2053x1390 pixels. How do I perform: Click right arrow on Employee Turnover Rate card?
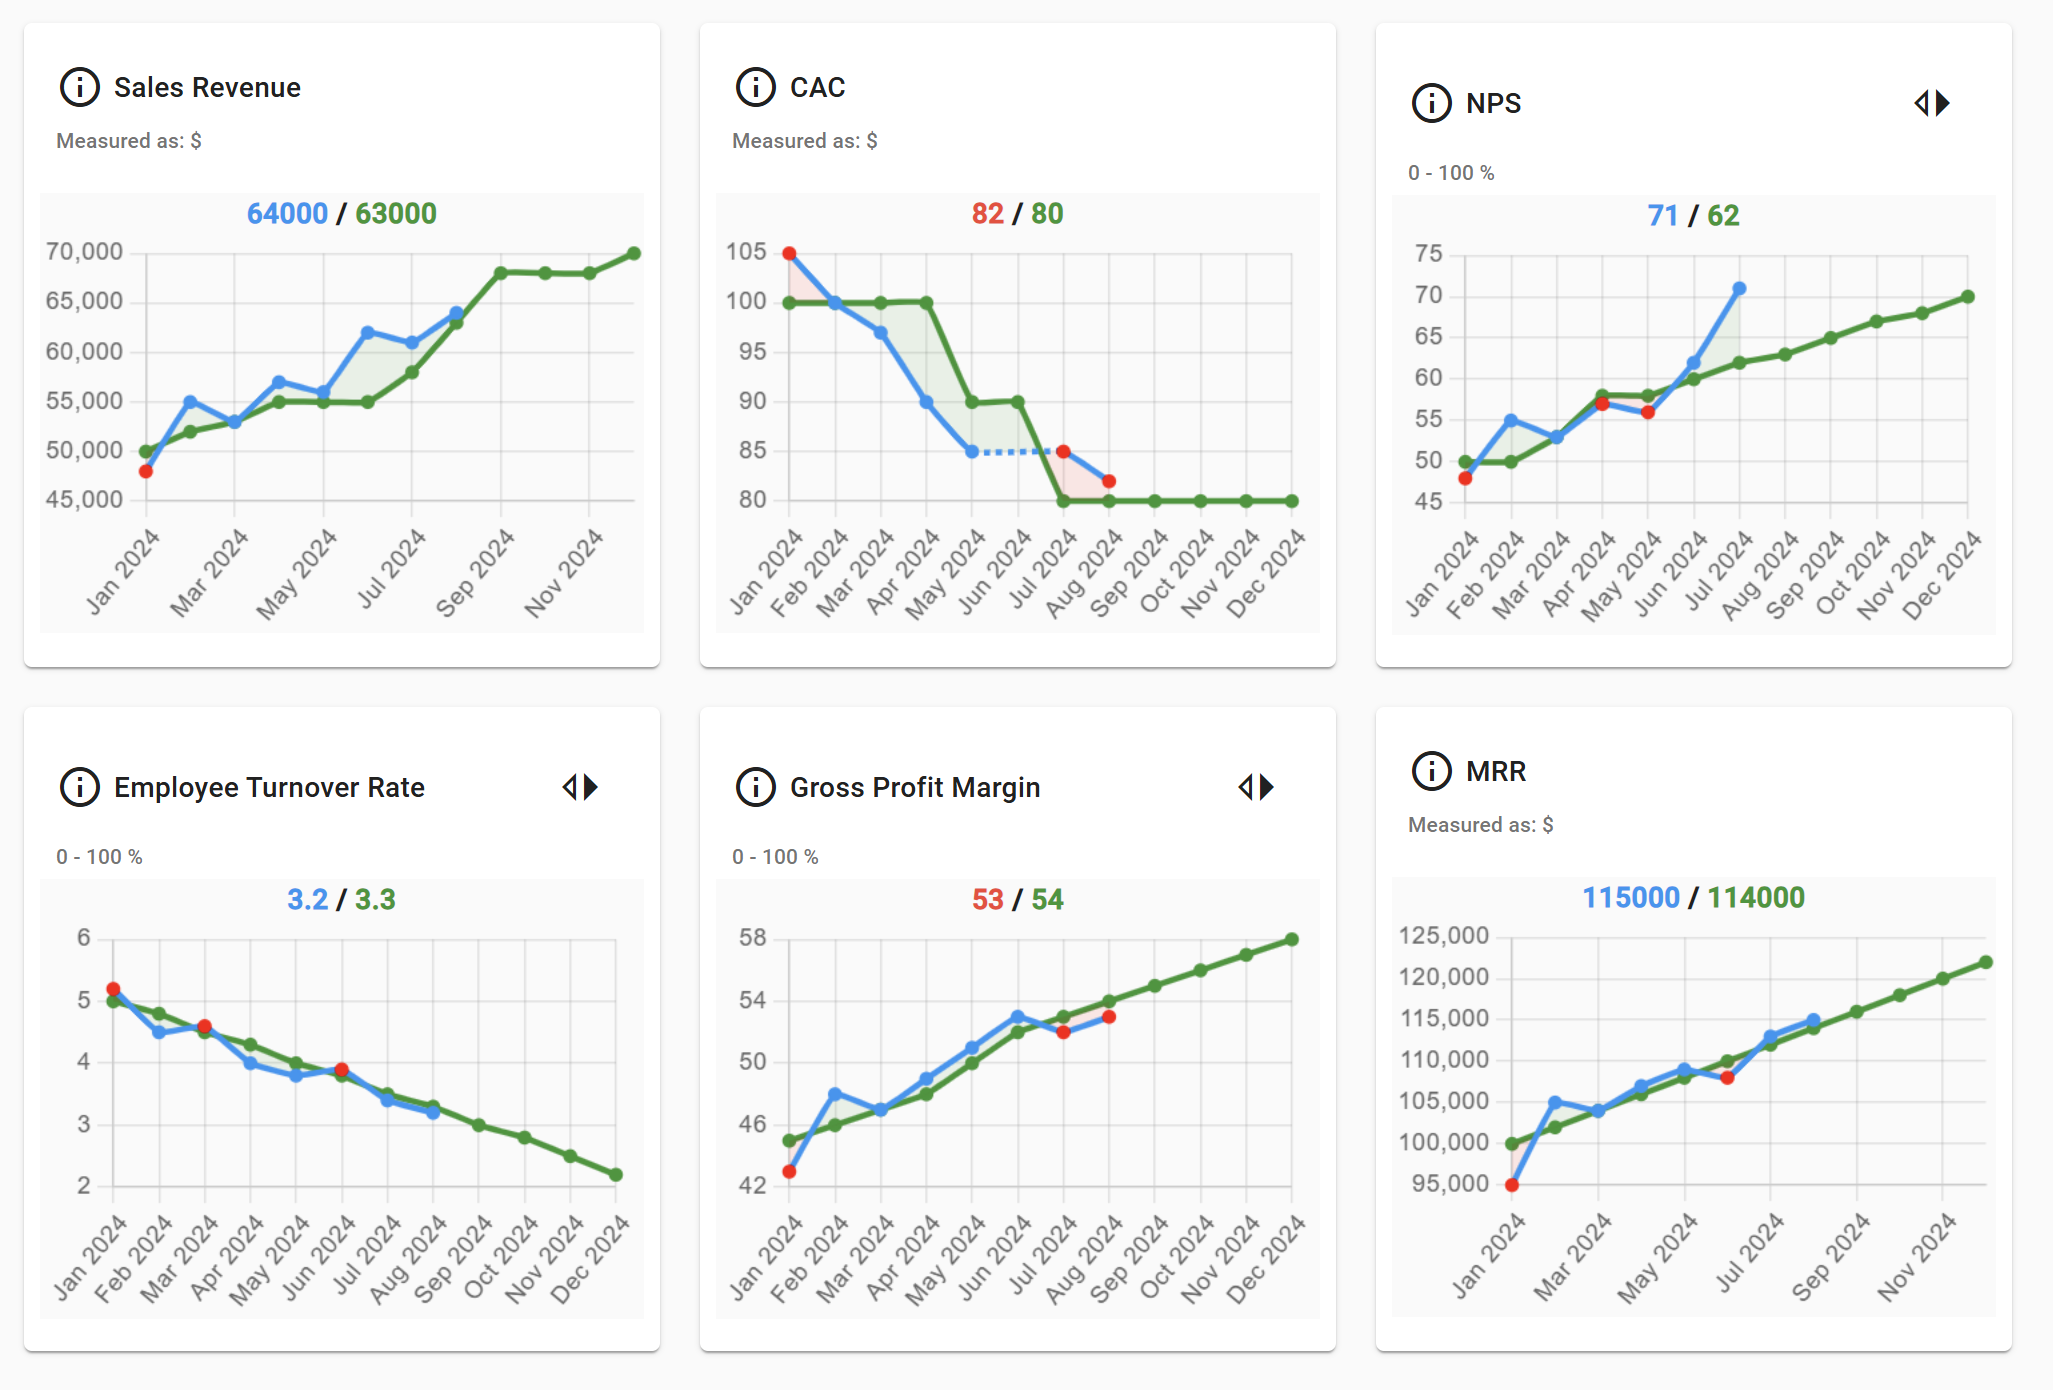(591, 787)
